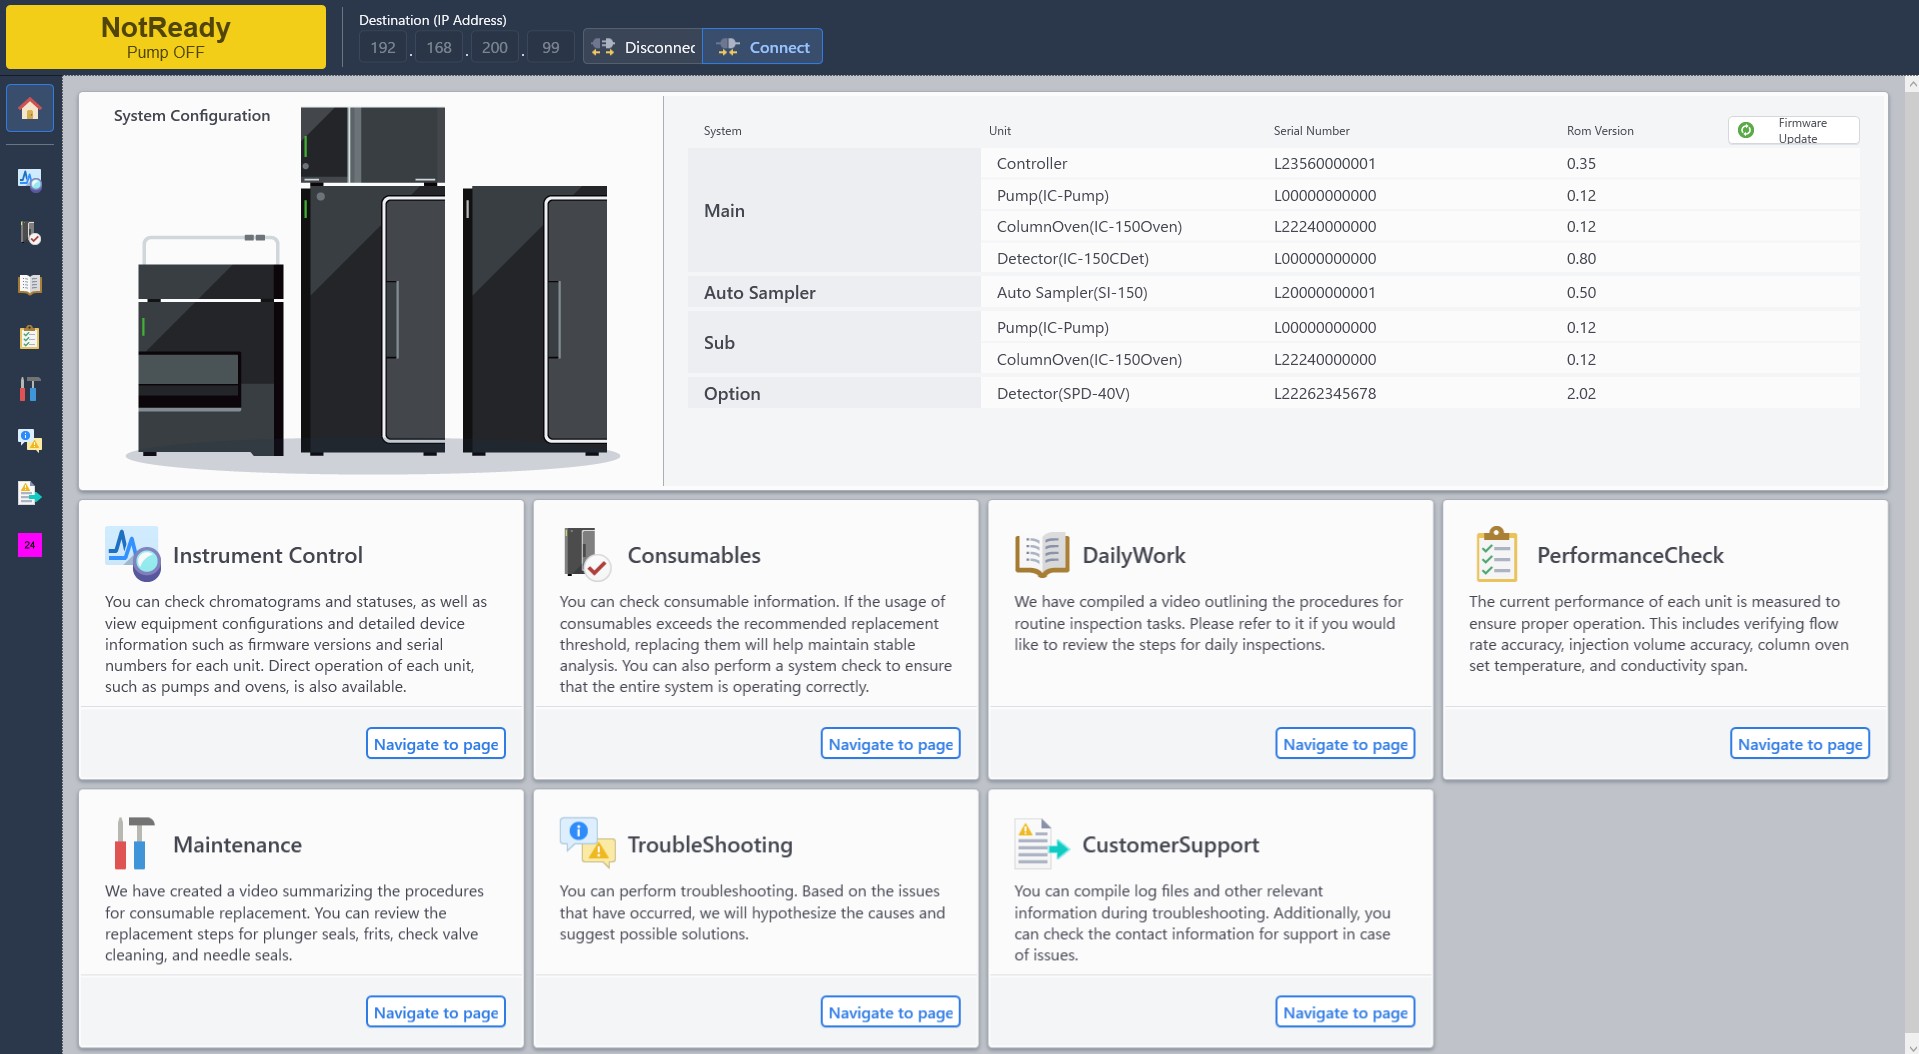
Task: Open DailyWork book icon in sidebar
Action: (x=30, y=285)
